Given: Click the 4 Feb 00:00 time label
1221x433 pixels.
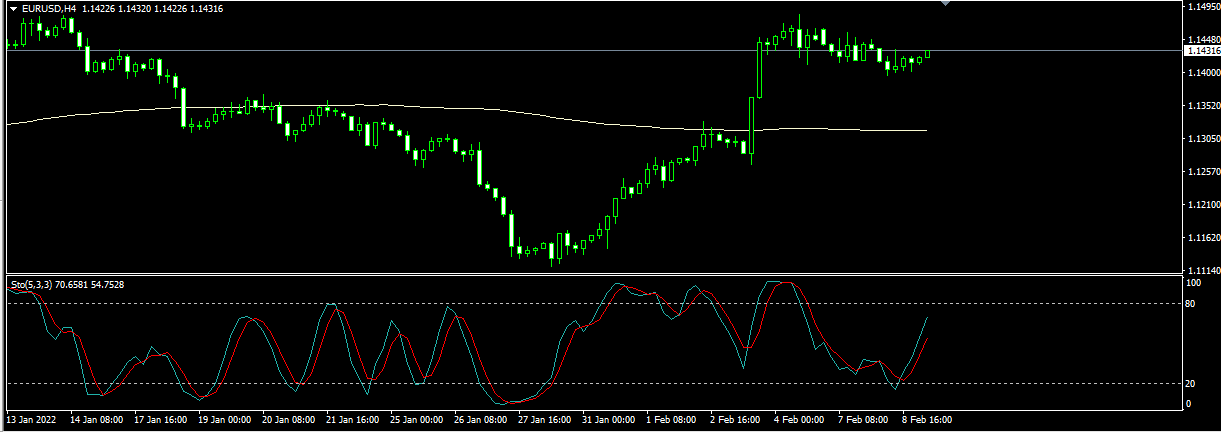Looking at the screenshot, I should pyautogui.click(x=799, y=421).
